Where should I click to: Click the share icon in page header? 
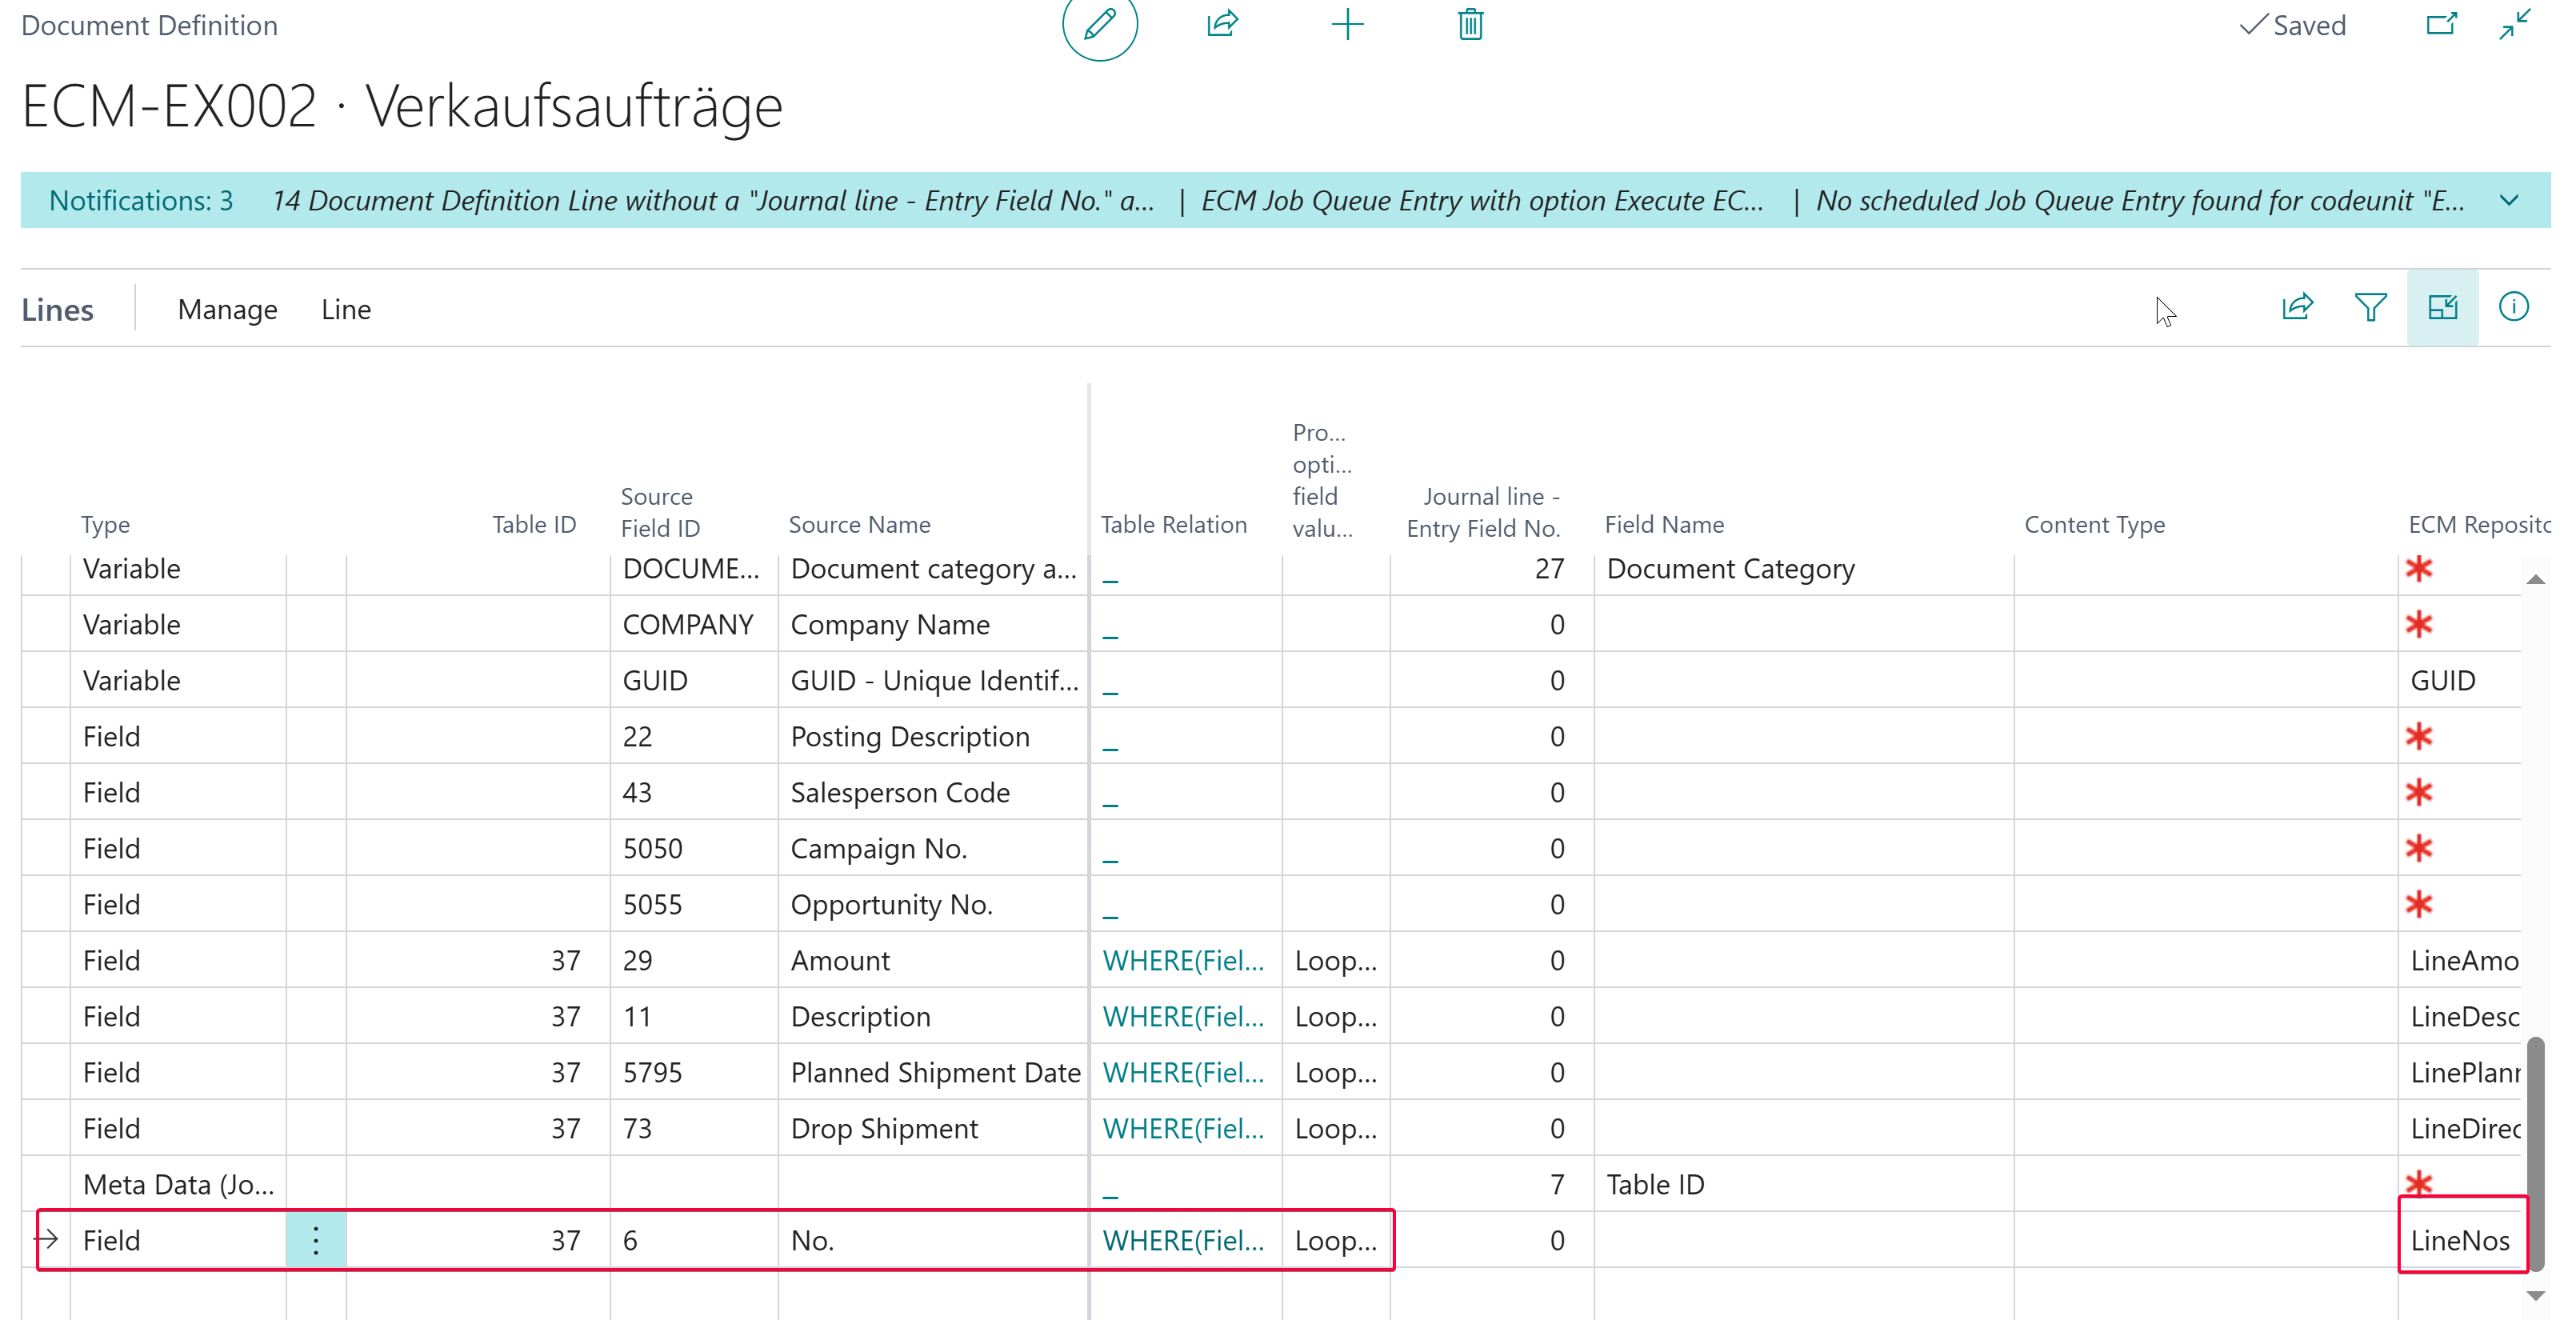point(1222,24)
